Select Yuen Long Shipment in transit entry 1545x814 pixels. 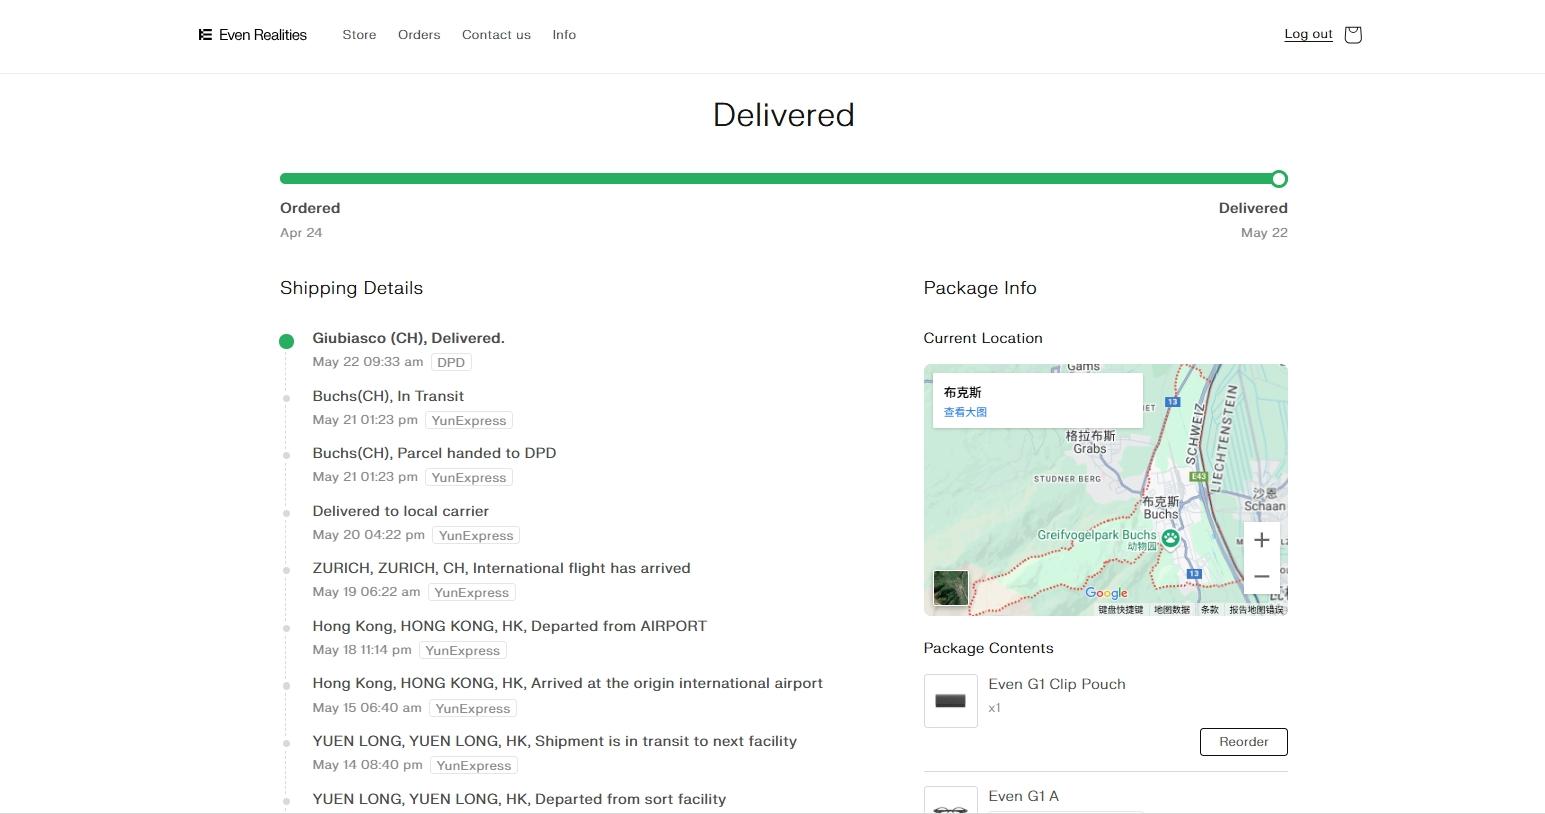coord(554,741)
